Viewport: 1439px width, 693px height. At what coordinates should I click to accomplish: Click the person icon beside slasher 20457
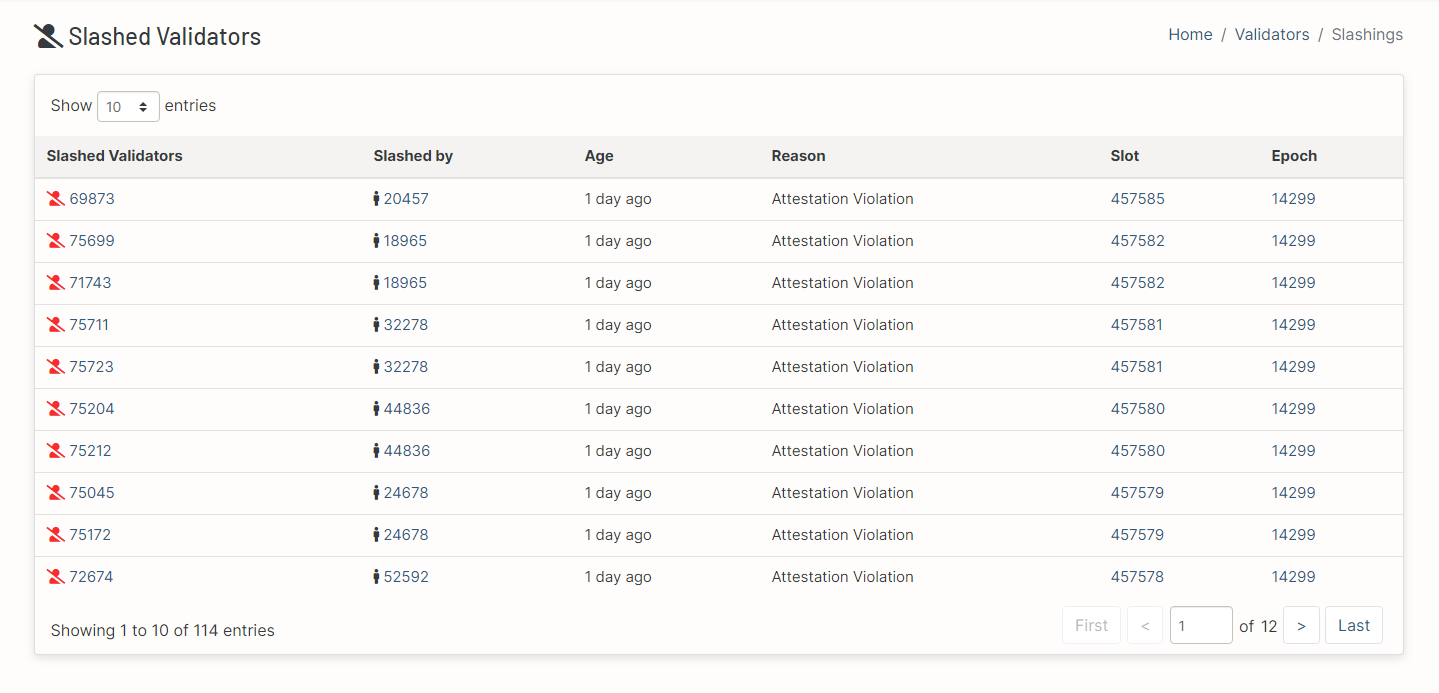click(x=376, y=199)
